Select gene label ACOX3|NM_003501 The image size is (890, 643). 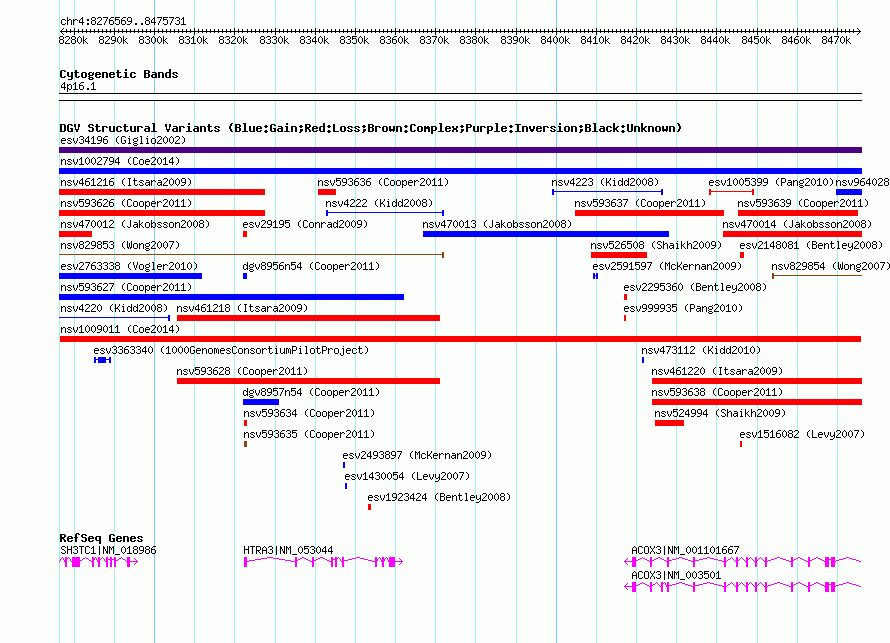point(676,575)
